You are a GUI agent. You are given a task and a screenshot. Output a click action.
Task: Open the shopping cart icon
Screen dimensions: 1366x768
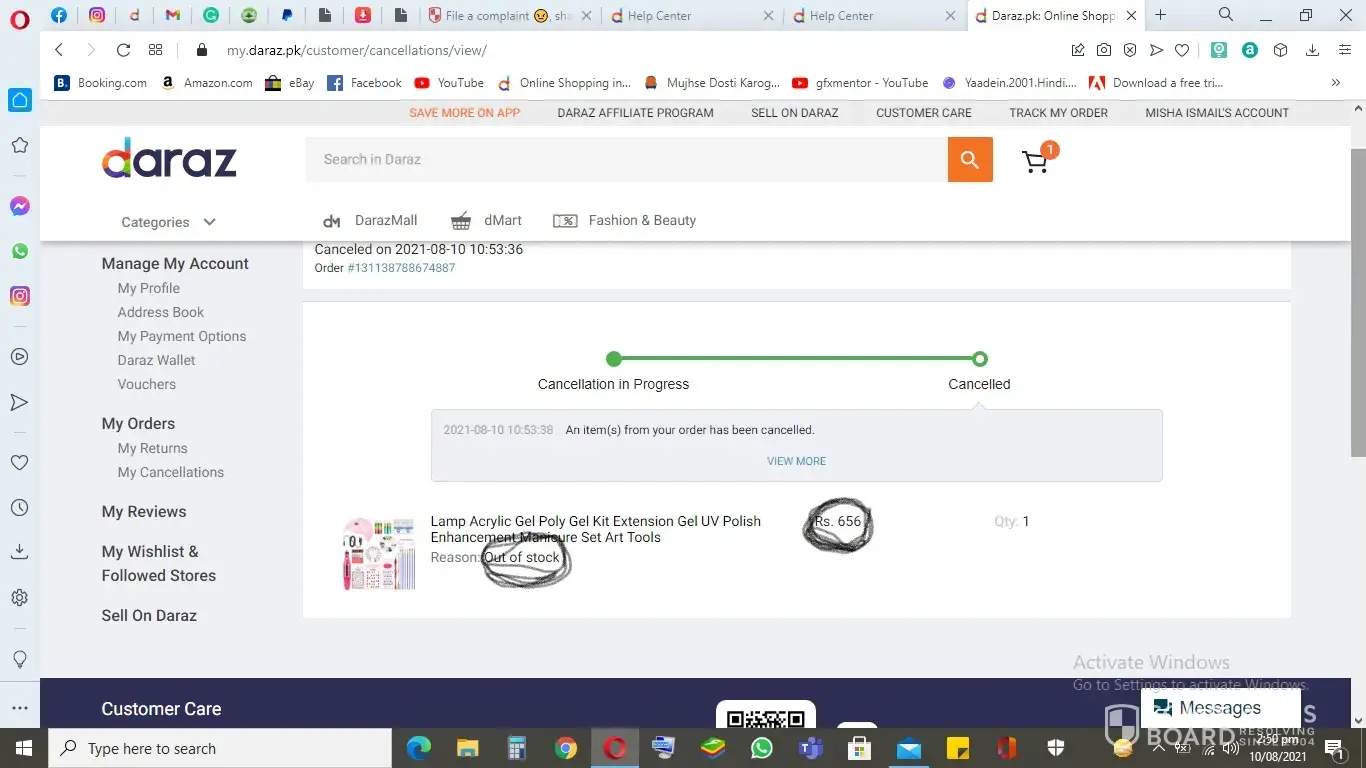[1035, 162]
